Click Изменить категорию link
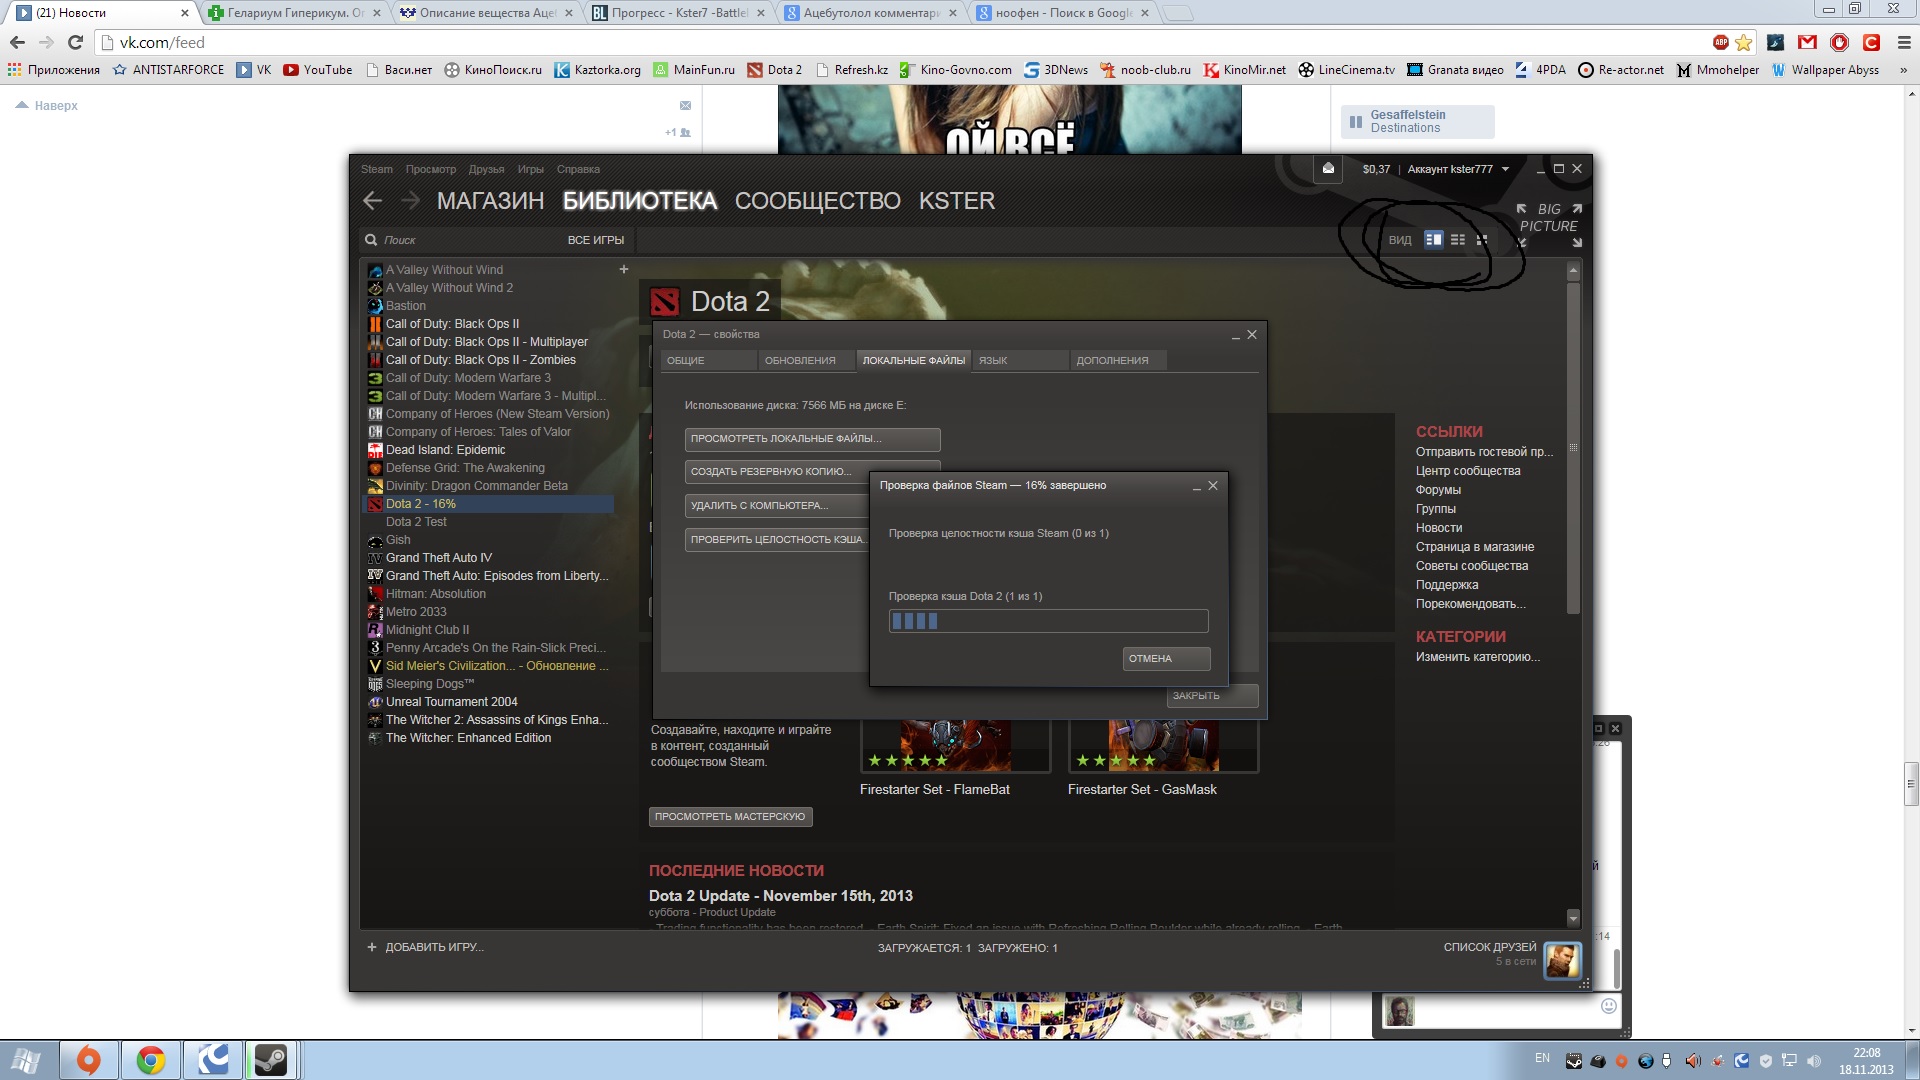The height and width of the screenshot is (1080, 1920). tap(1477, 657)
